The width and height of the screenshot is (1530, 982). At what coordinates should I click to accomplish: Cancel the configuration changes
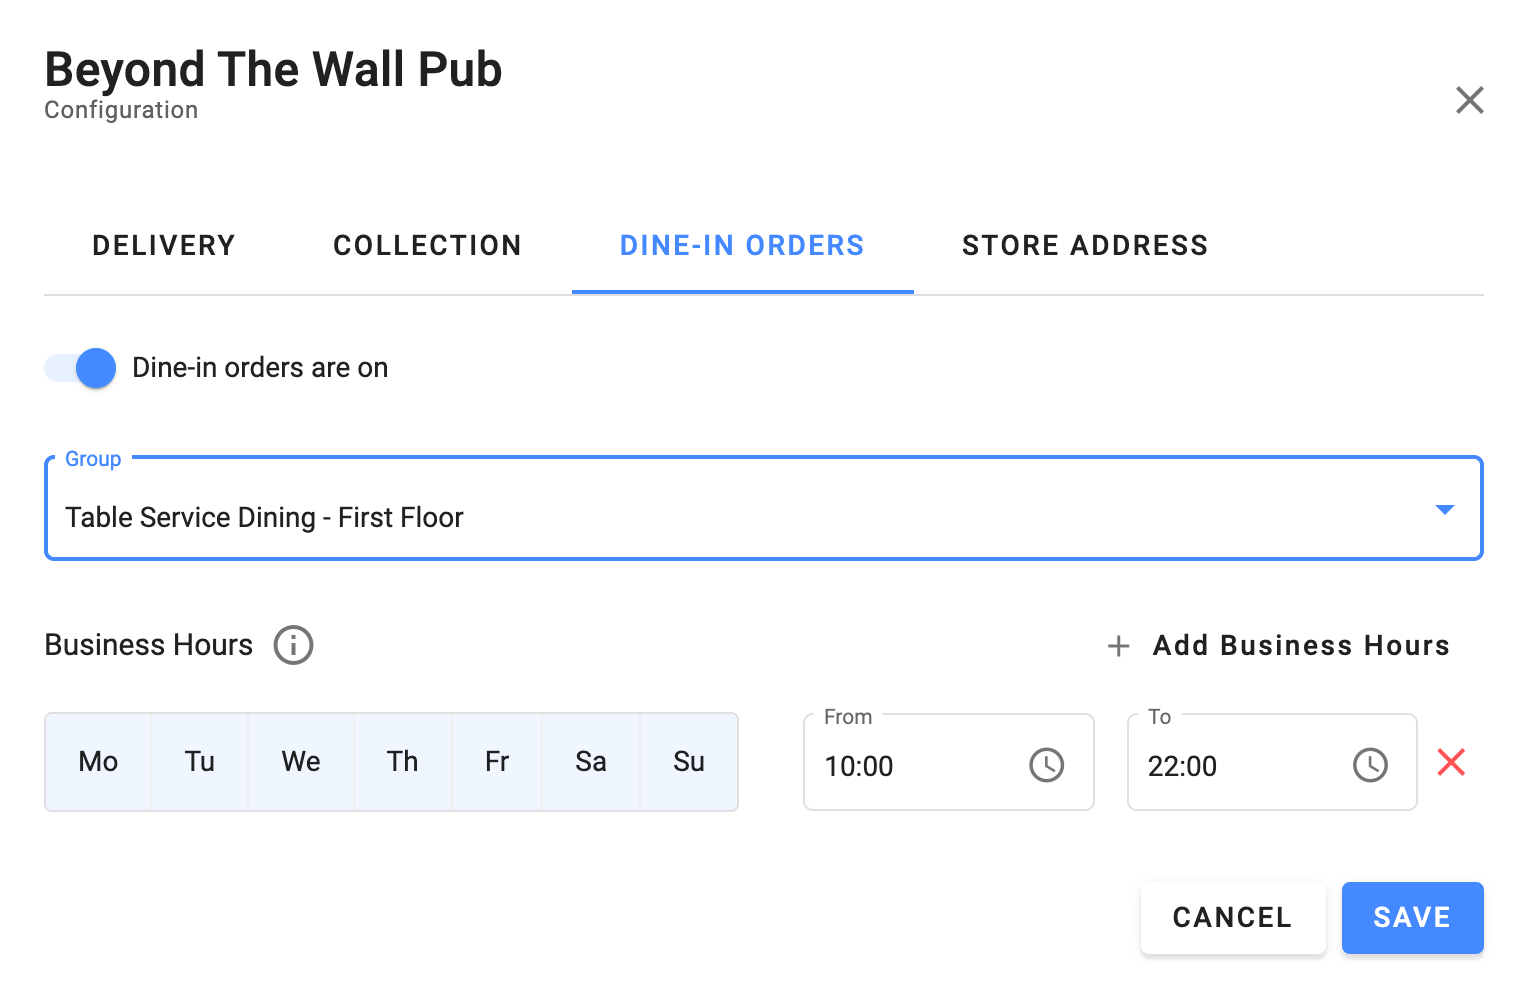coord(1232,917)
